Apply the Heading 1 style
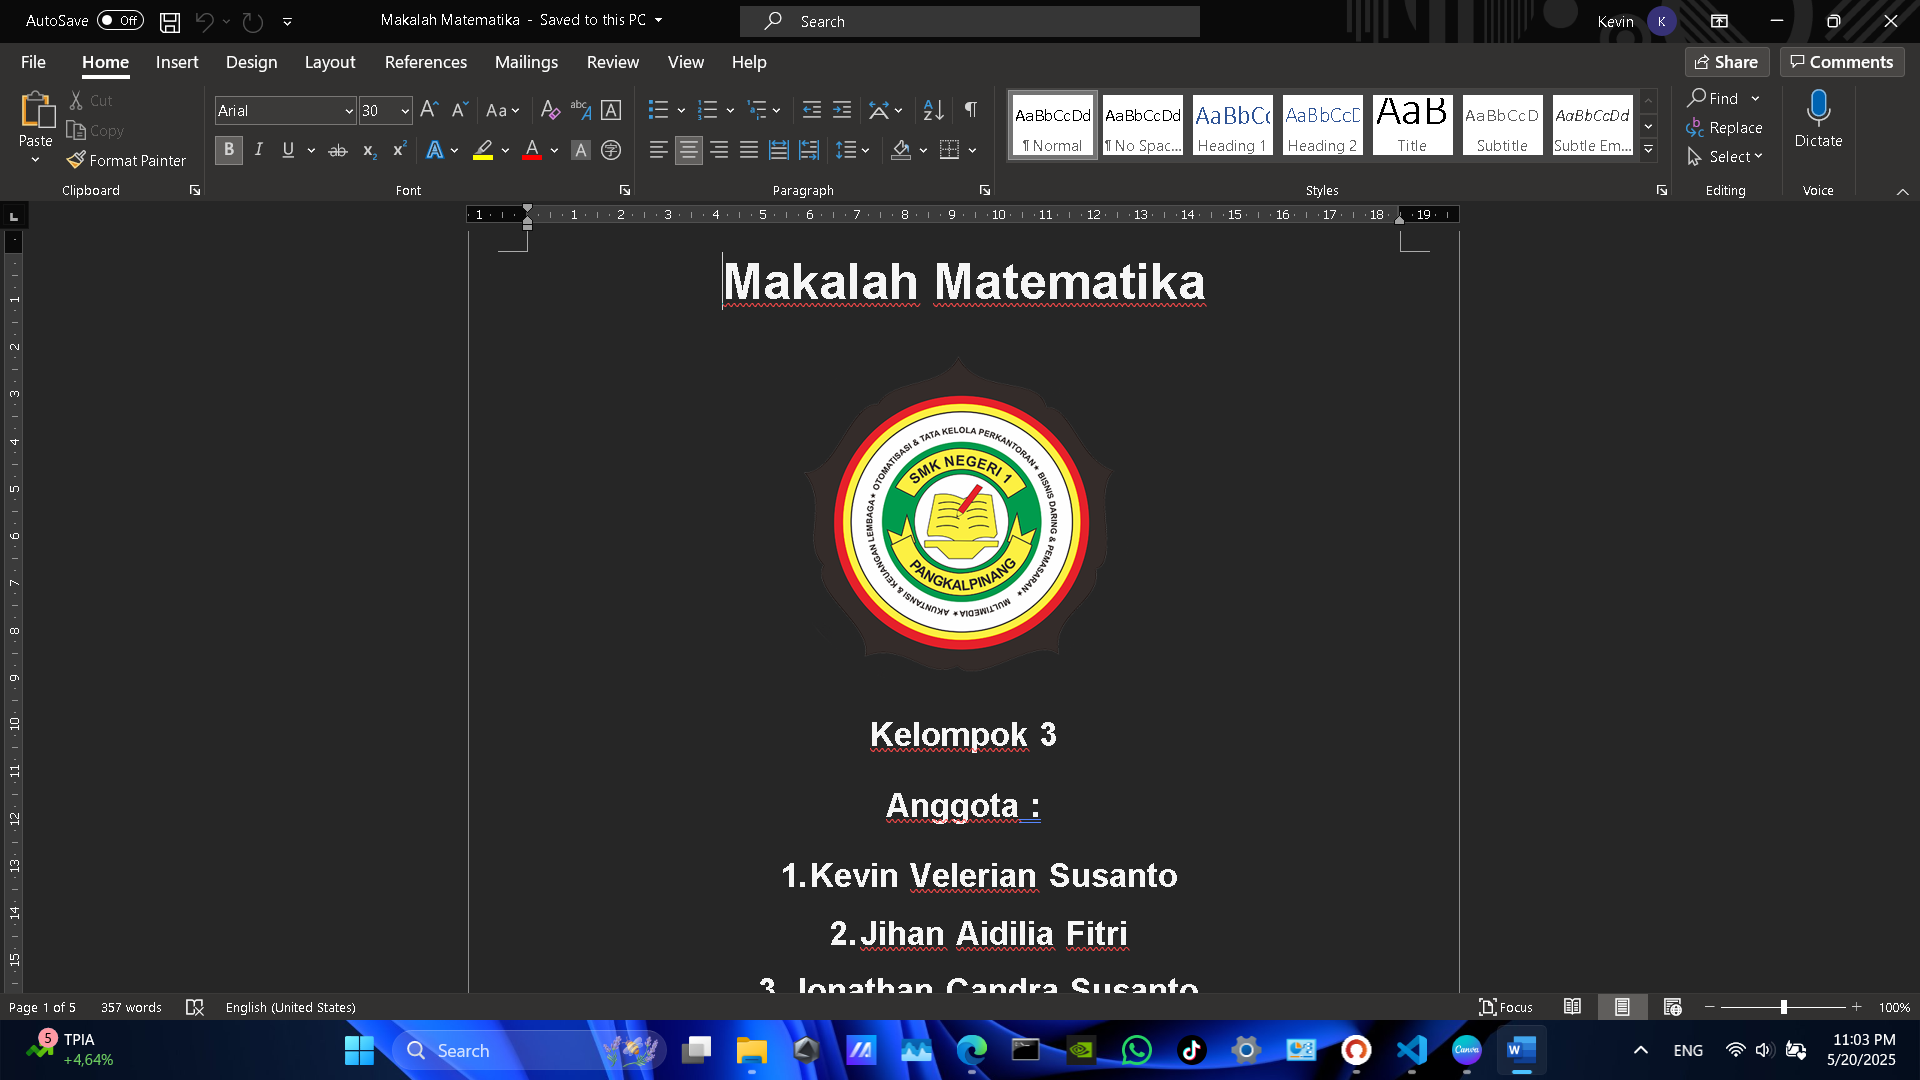 (x=1232, y=125)
